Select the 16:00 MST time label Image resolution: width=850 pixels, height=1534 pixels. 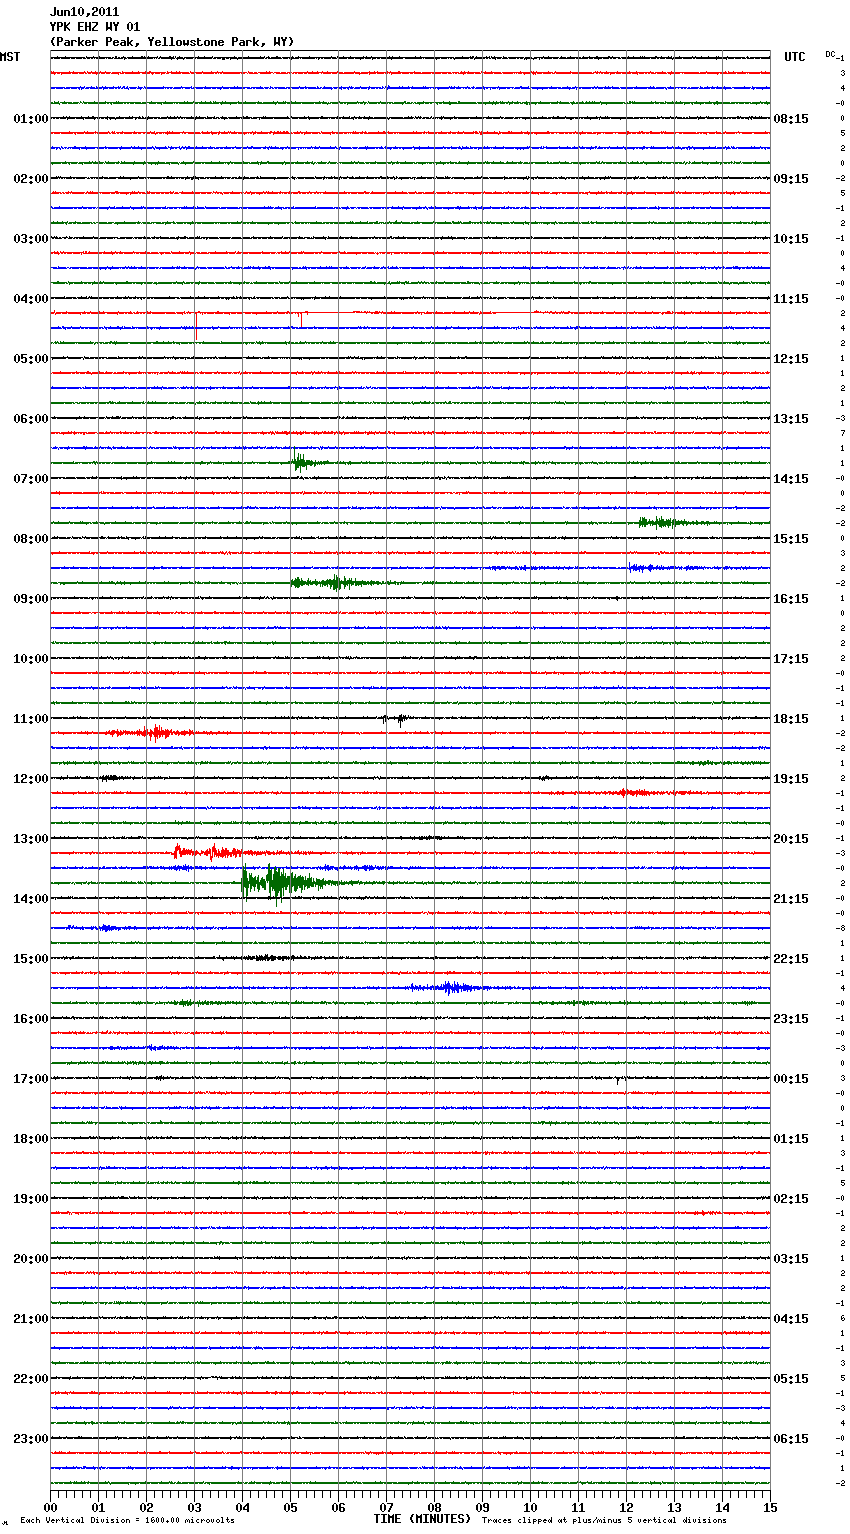(31, 1019)
